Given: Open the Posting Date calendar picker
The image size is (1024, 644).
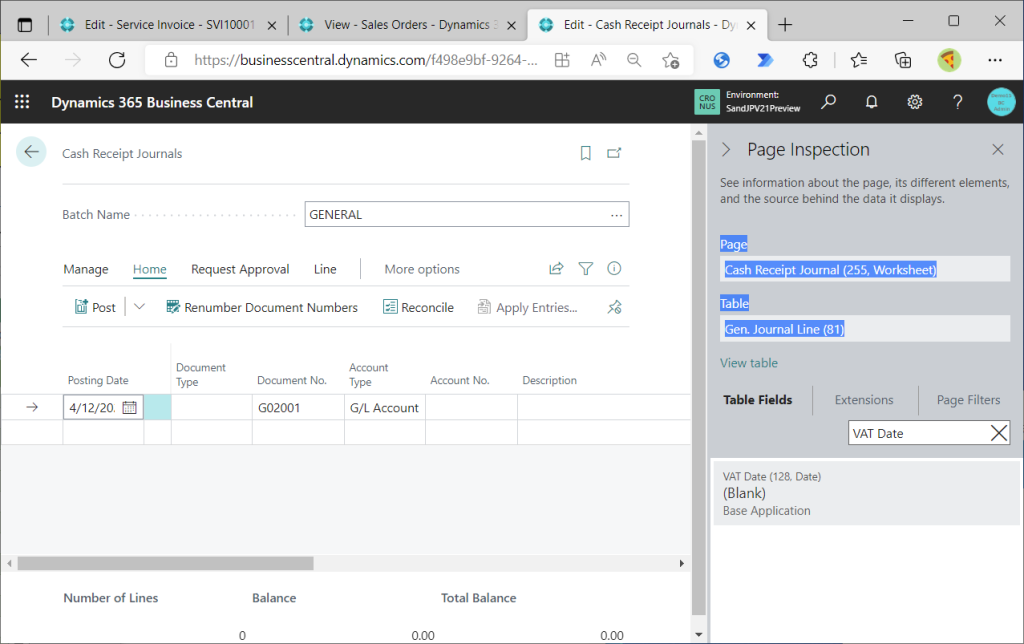Looking at the screenshot, I should point(129,408).
